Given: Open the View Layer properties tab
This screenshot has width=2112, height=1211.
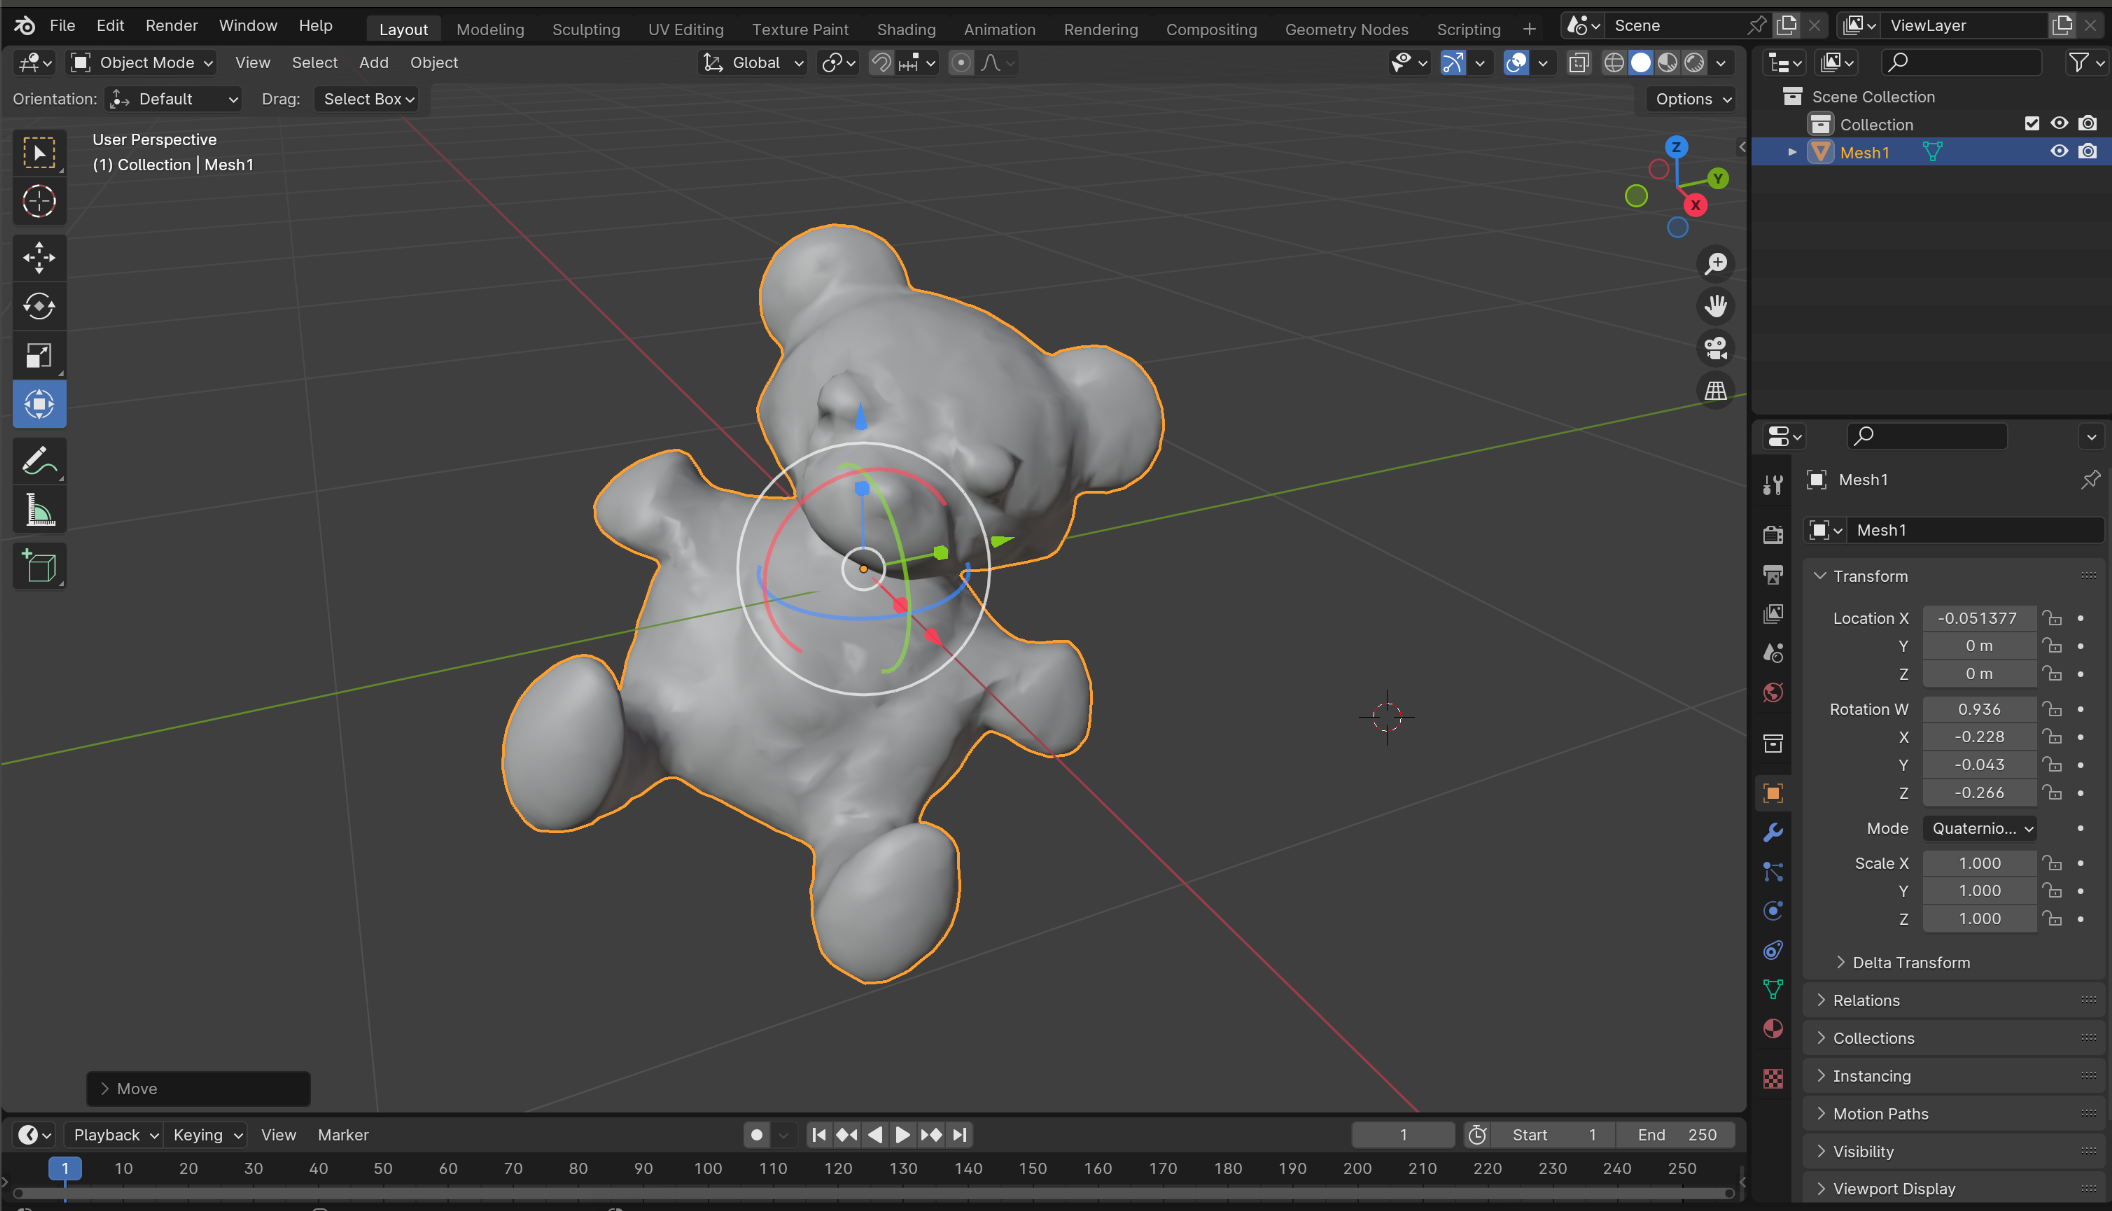Looking at the screenshot, I should click(1773, 613).
